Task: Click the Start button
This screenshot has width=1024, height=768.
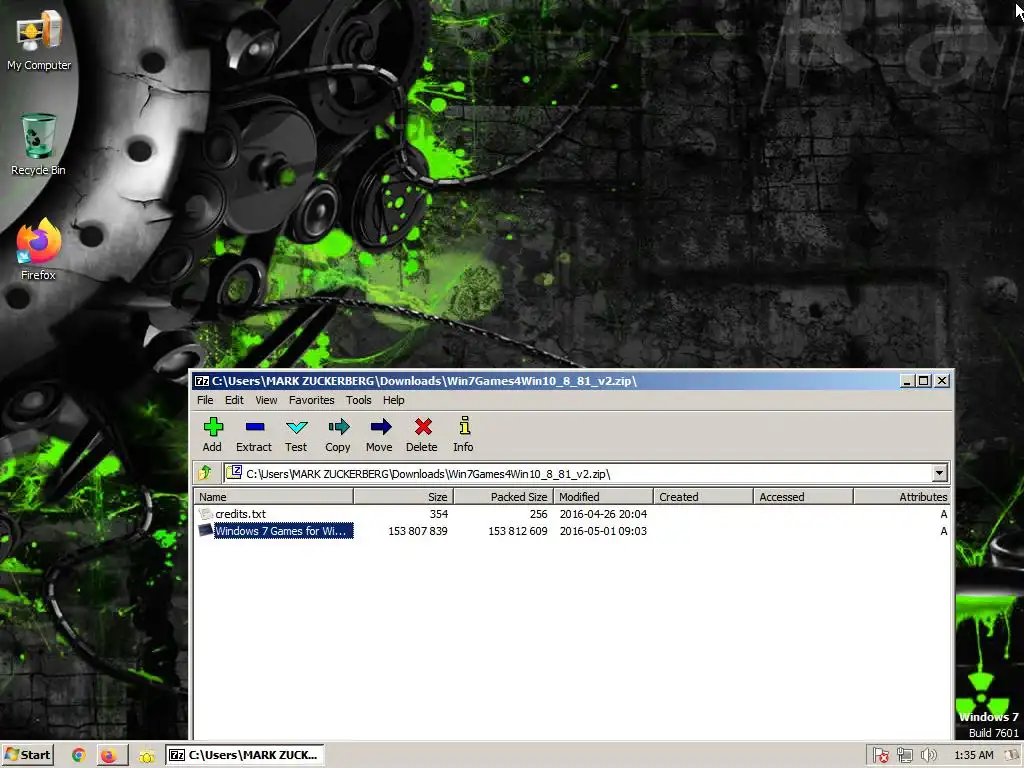Action: pos(27,755)
